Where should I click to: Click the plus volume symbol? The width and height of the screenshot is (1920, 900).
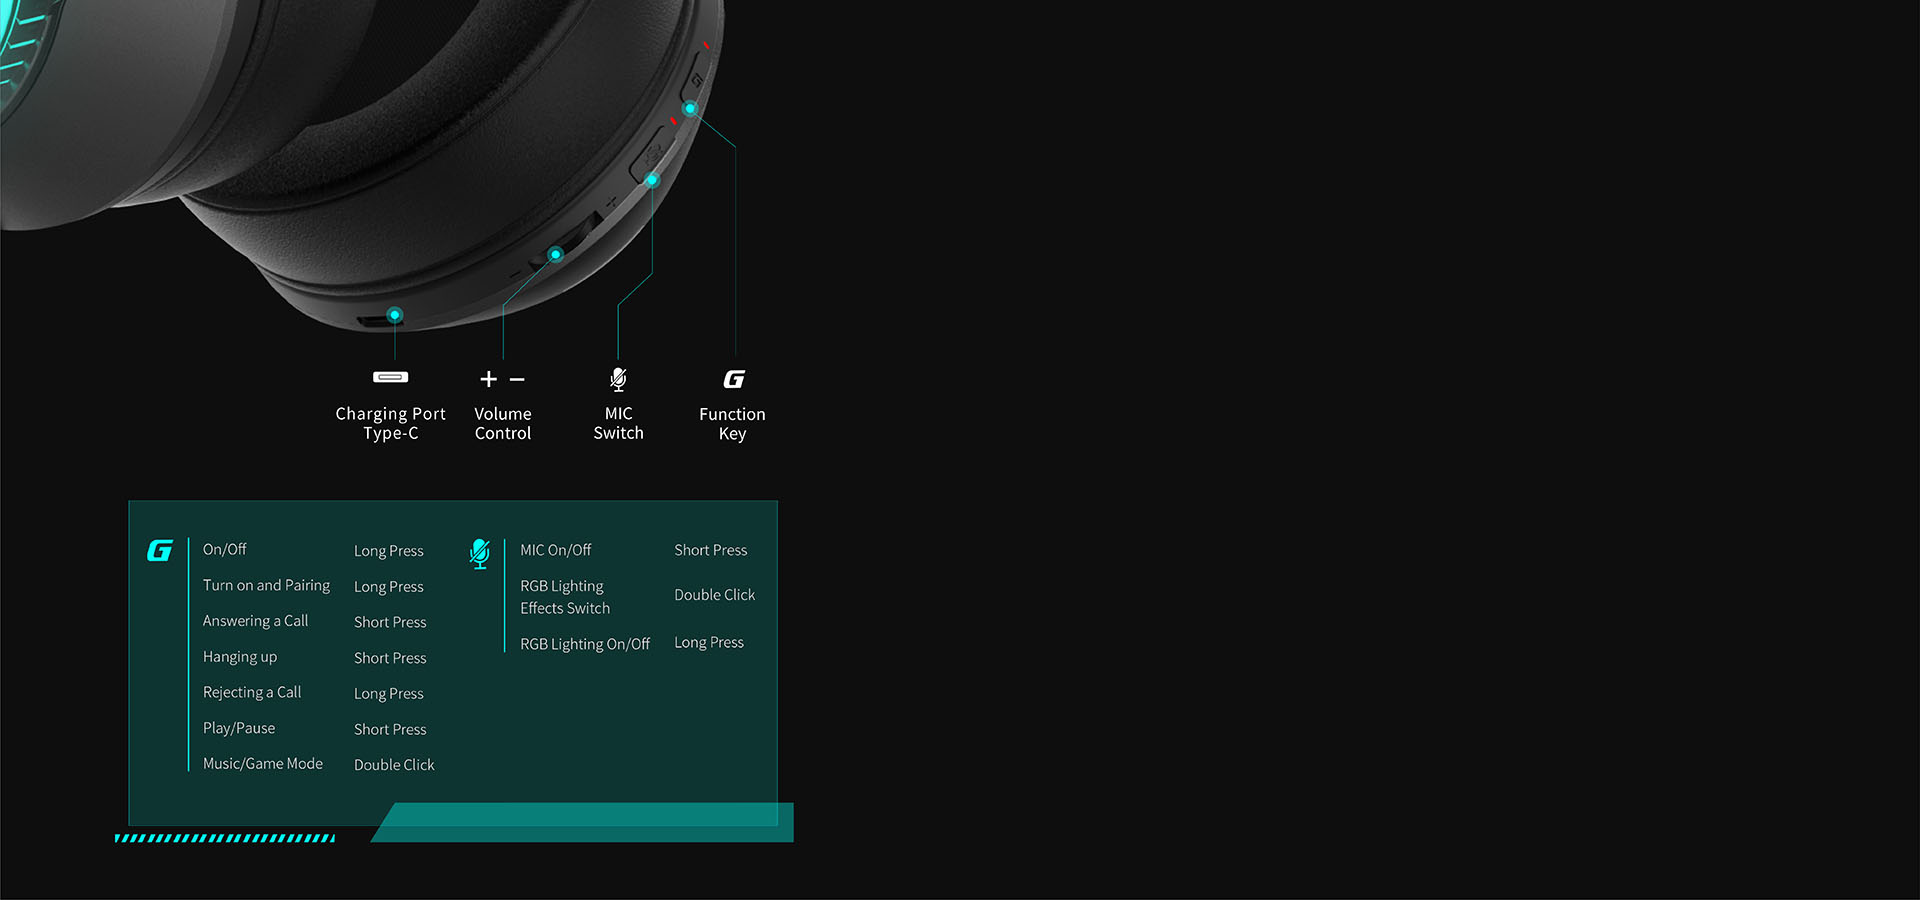[x=488, y=379]
